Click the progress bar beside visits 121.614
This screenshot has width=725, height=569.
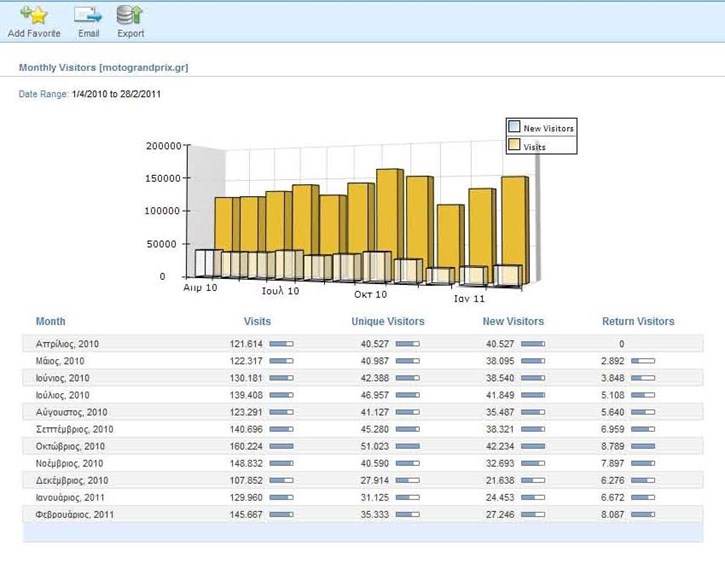click(x=282, y=344)
